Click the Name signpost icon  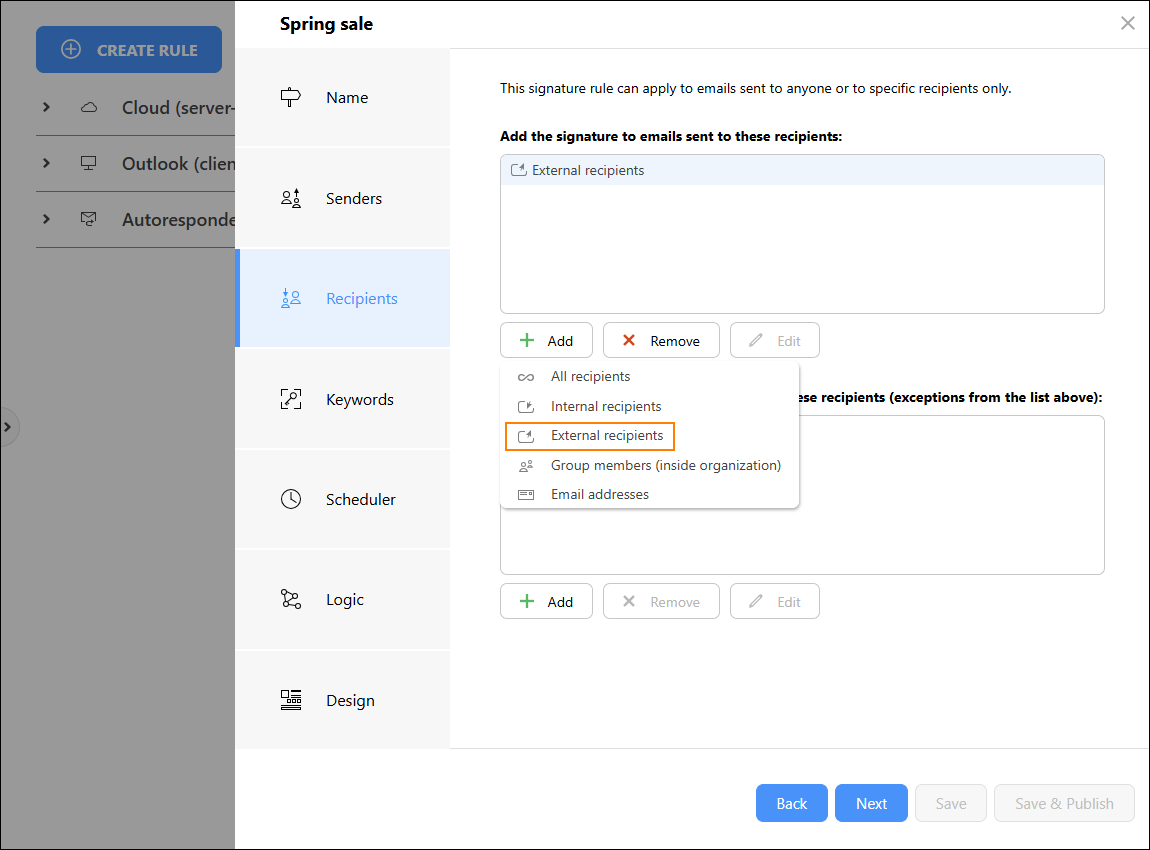point(290,97)
